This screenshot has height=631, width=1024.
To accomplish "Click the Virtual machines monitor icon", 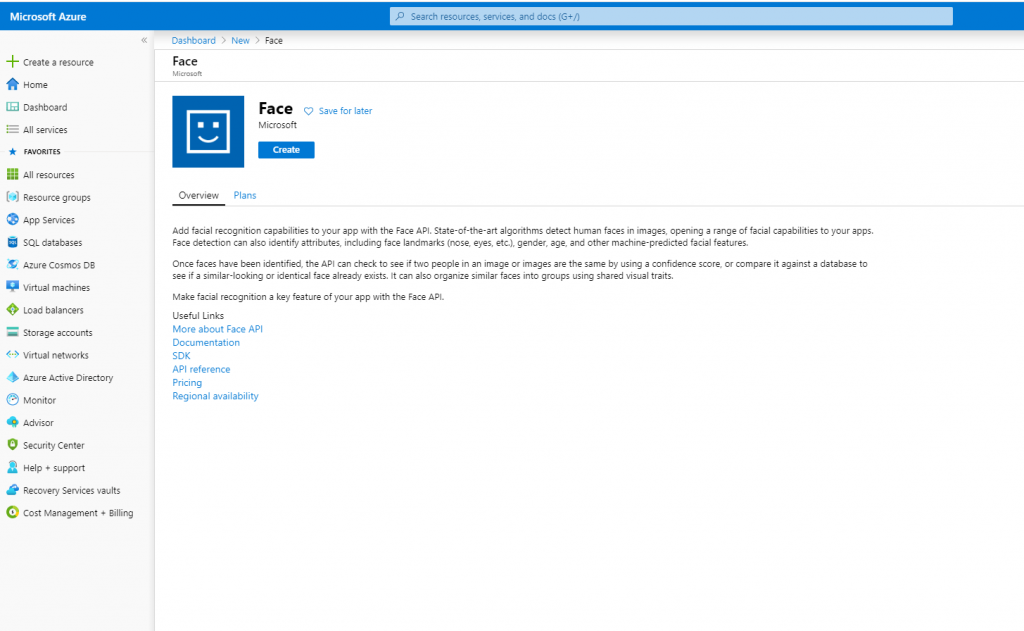I will click(x=12, y=287).
